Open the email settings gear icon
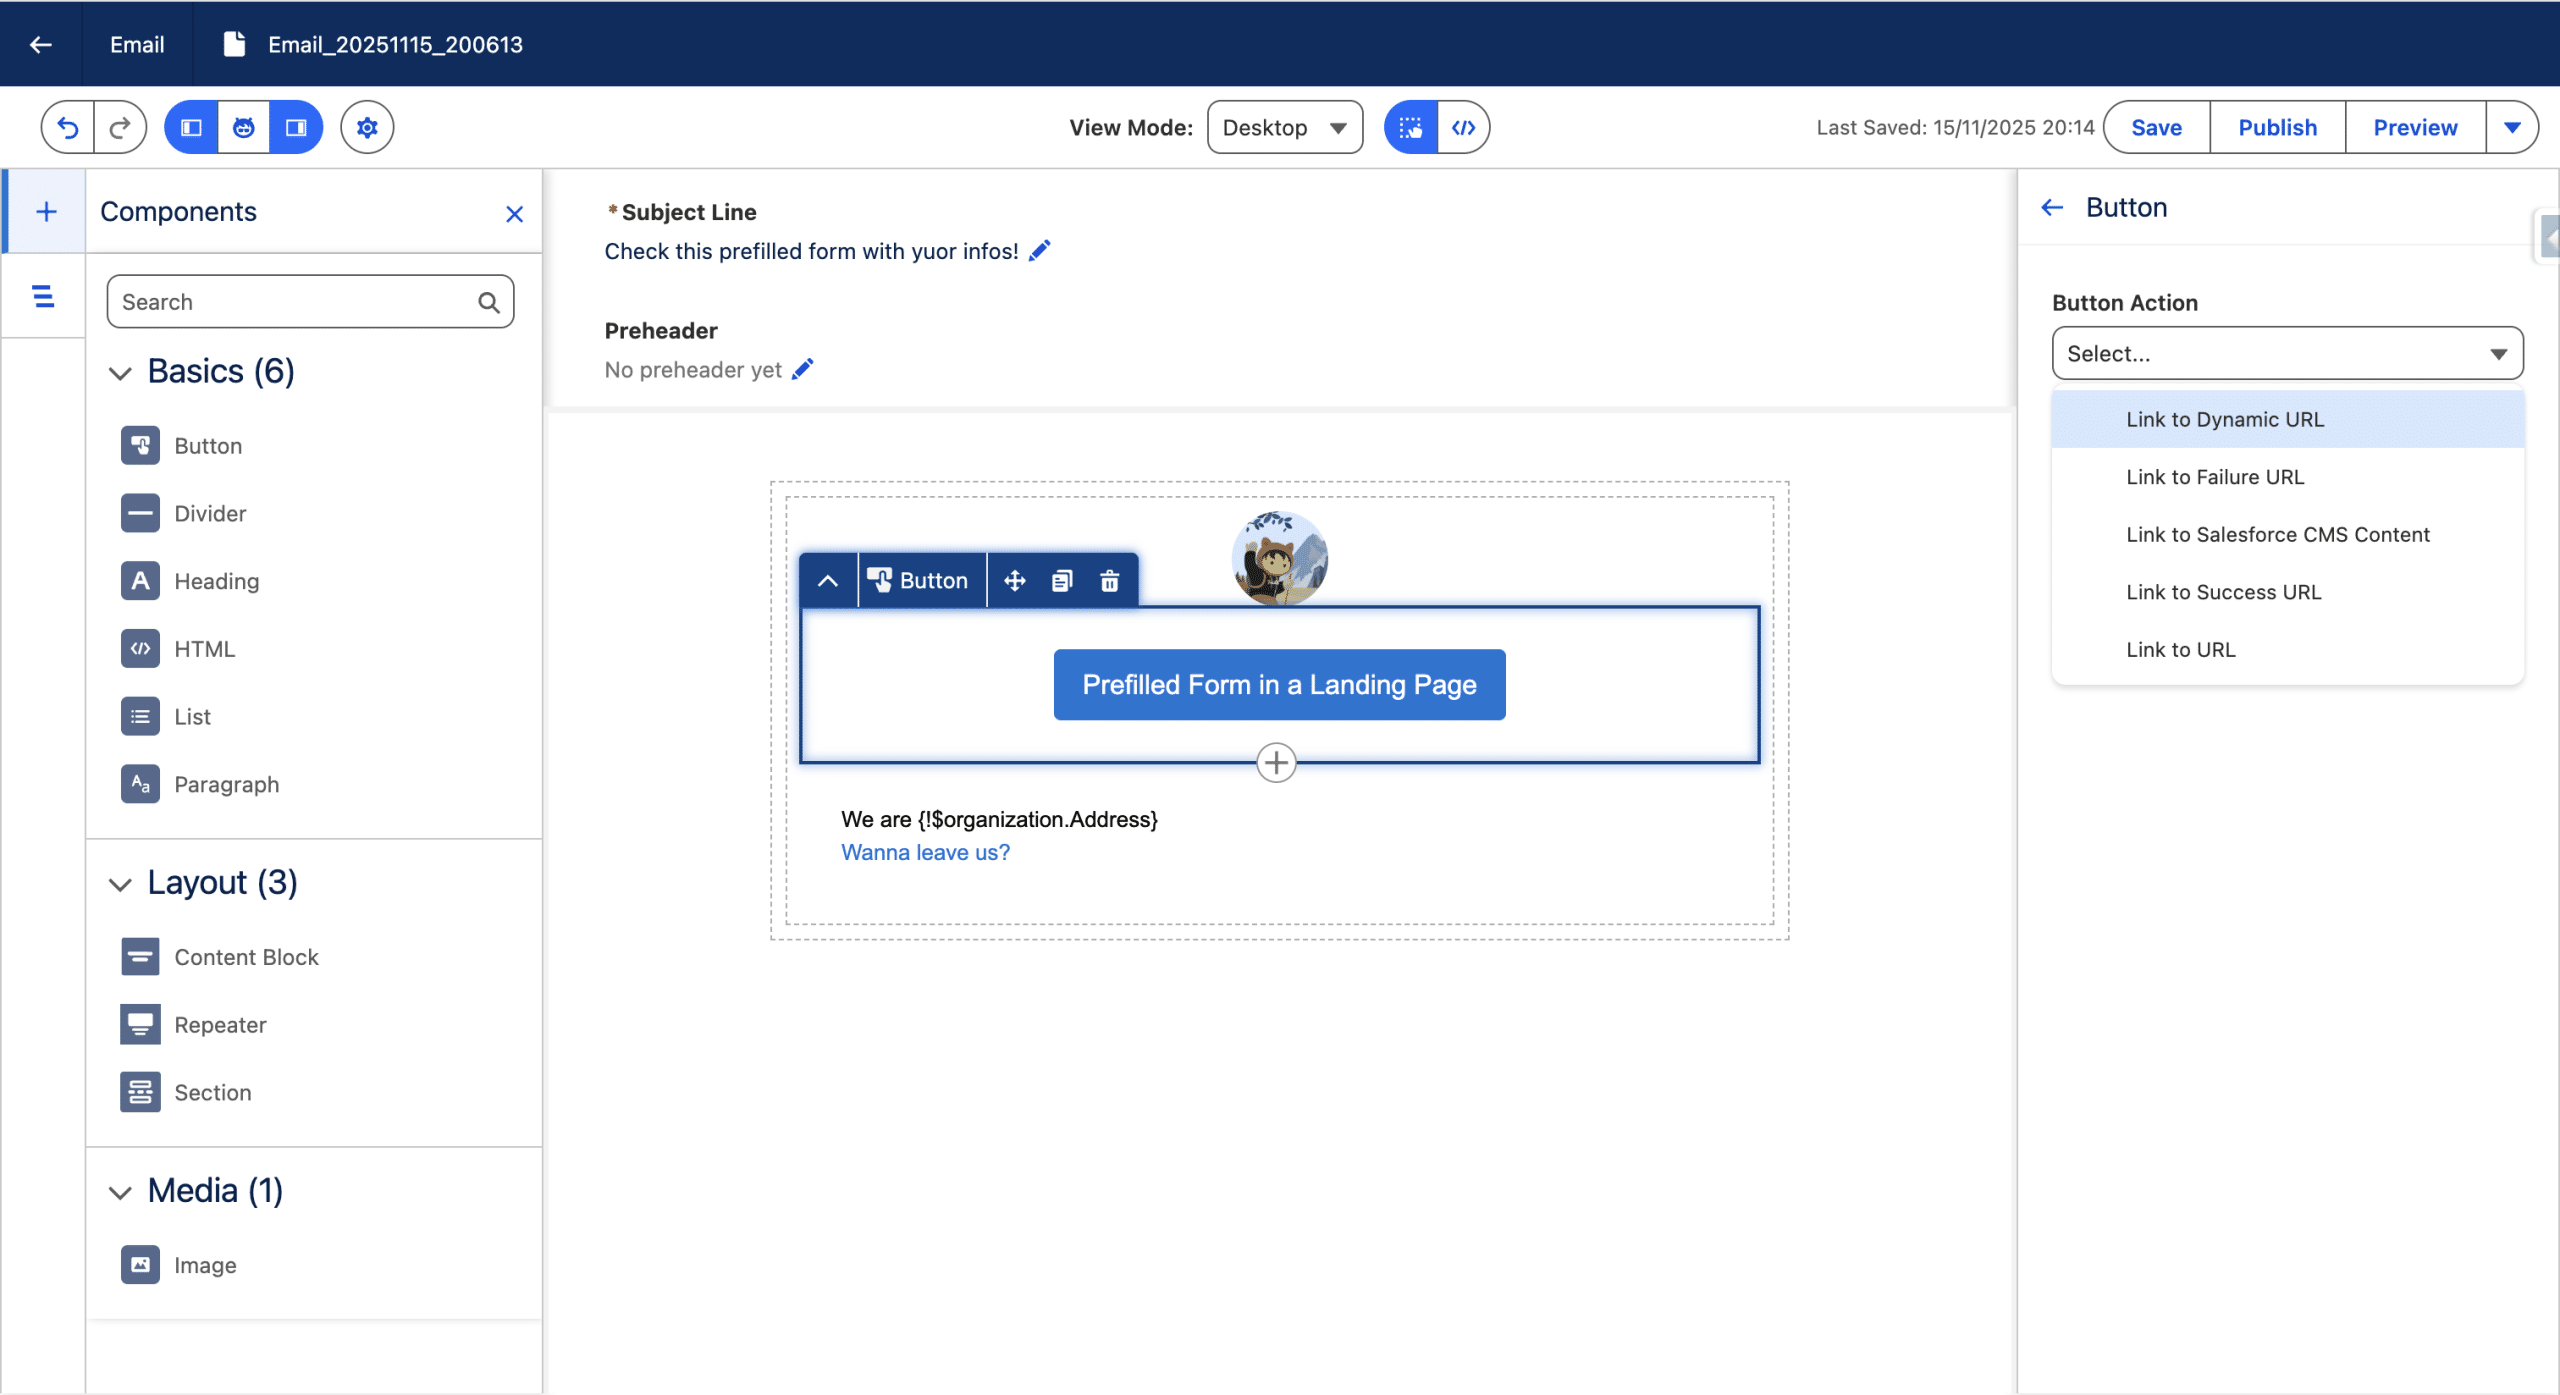Image resolution: width=2560 pixels, height=1395 pixels. point(367,127)
